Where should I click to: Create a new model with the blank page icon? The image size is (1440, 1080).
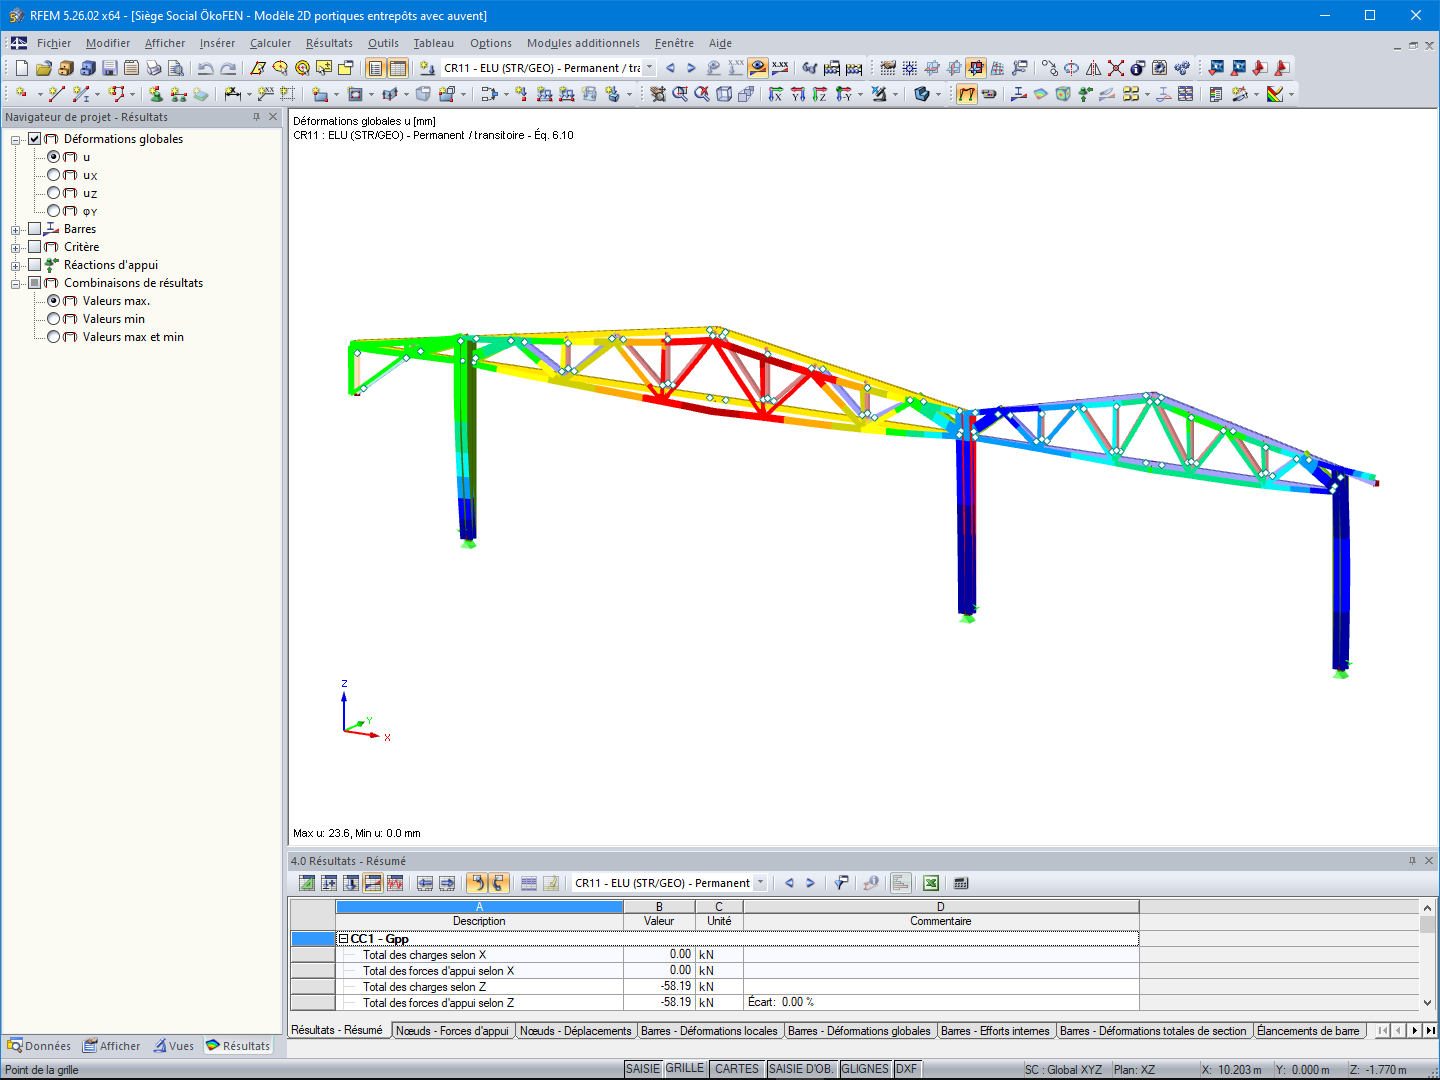click(x=21, y=67)
